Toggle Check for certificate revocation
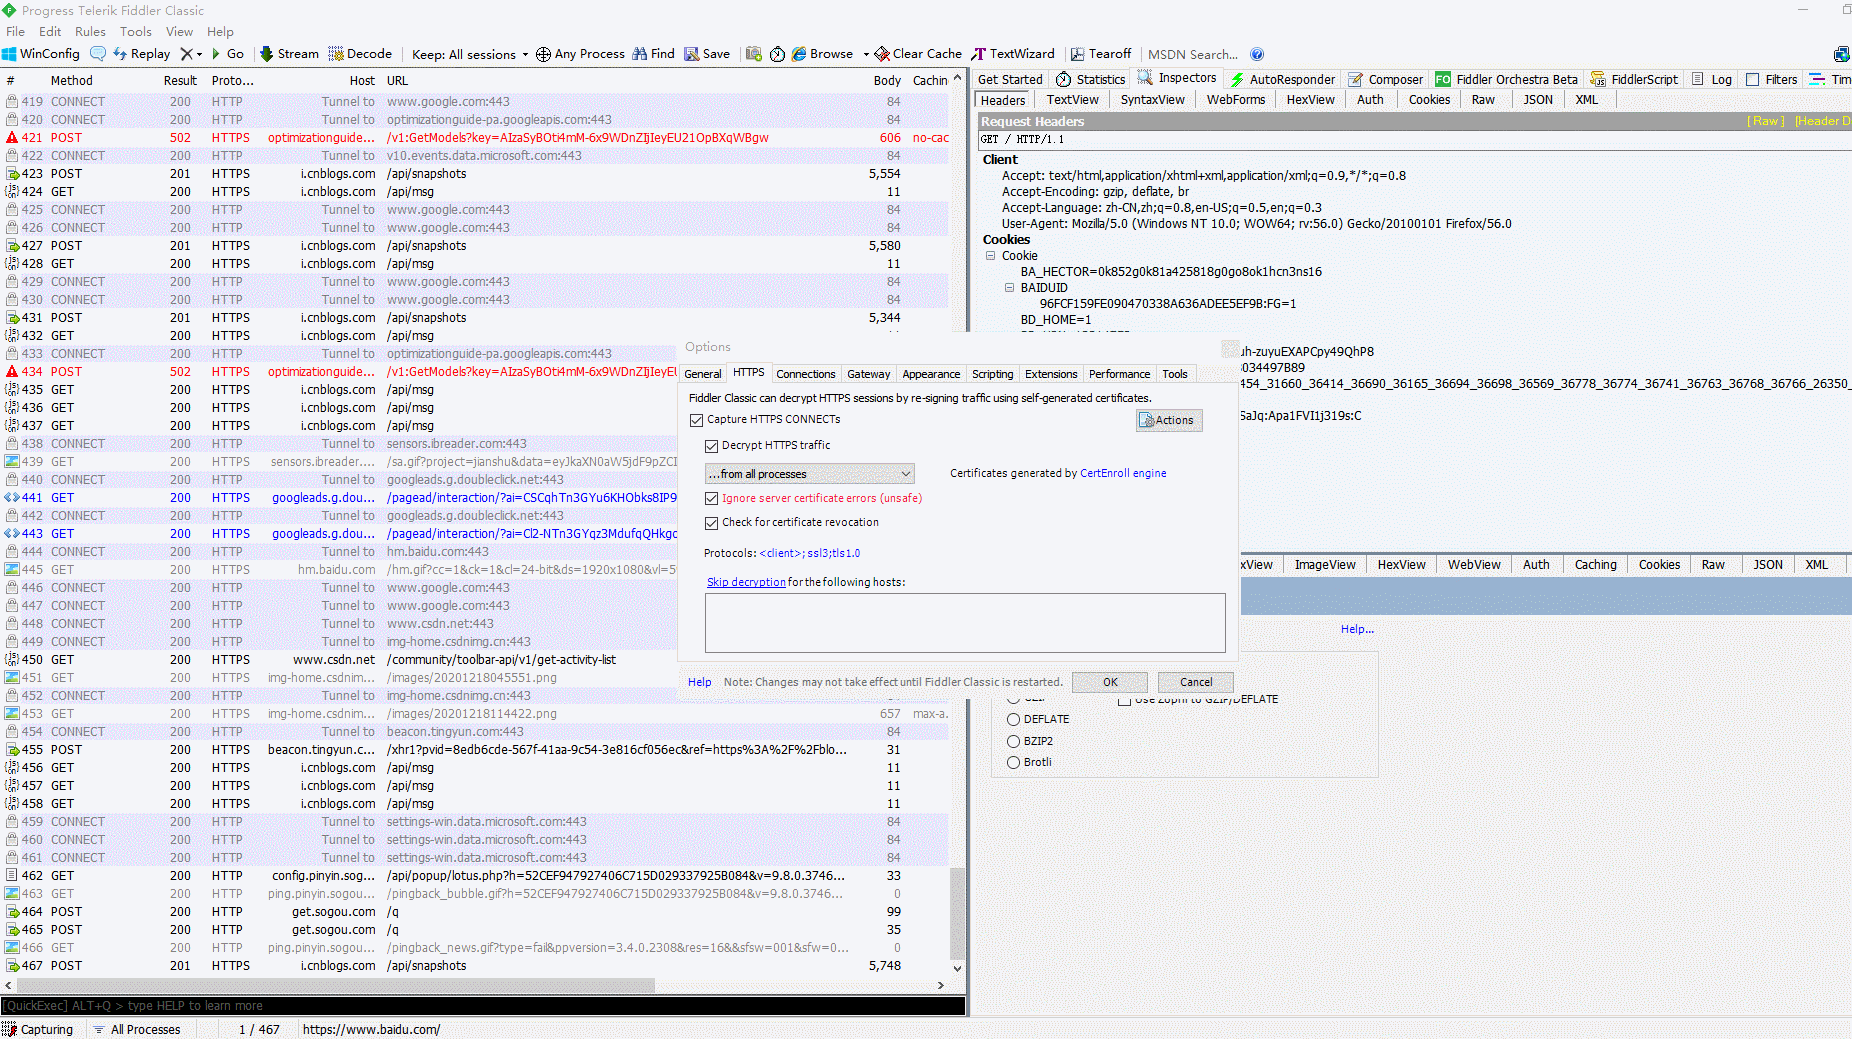Viewport: 1852px width, 1039px height. pos(711,523)
